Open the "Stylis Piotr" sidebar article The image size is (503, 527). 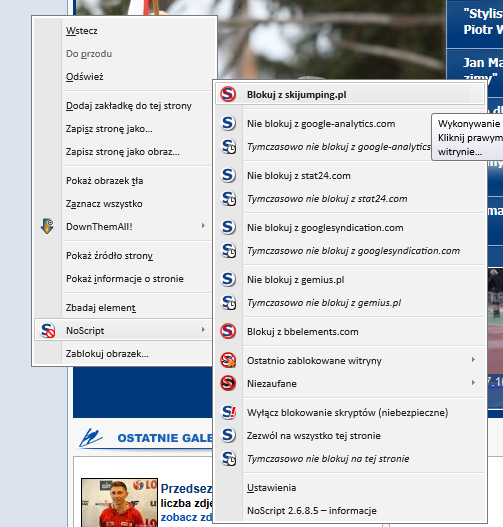pos(483,22)
